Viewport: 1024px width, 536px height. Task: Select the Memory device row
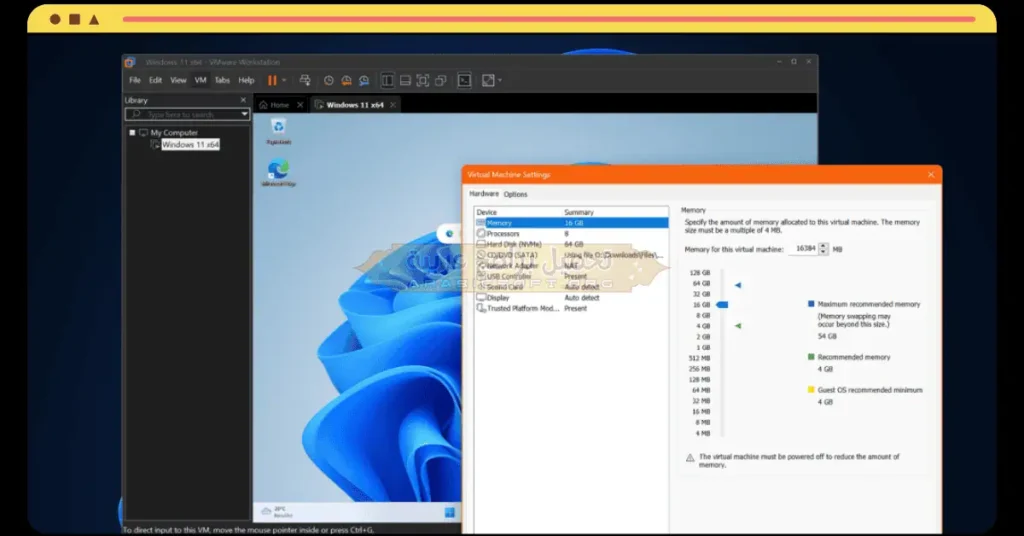click(x=572, y=223)
